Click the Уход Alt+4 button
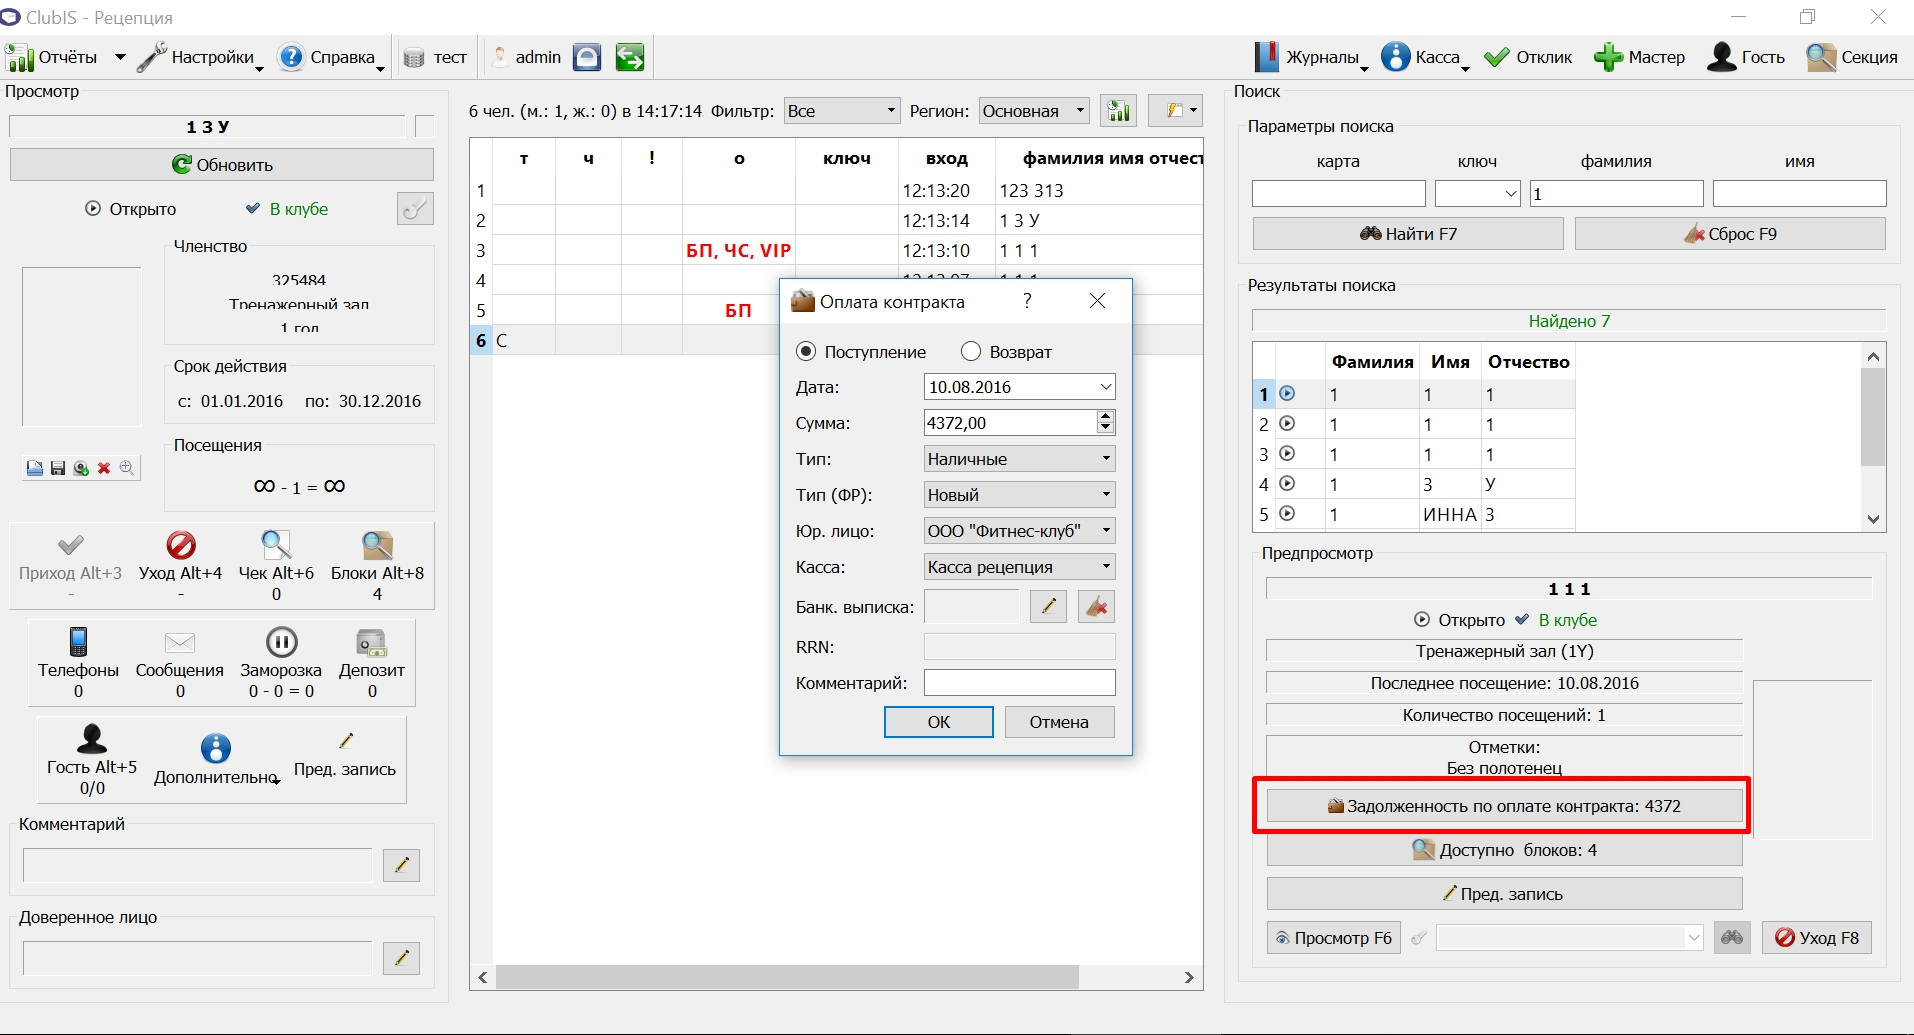 180,565
